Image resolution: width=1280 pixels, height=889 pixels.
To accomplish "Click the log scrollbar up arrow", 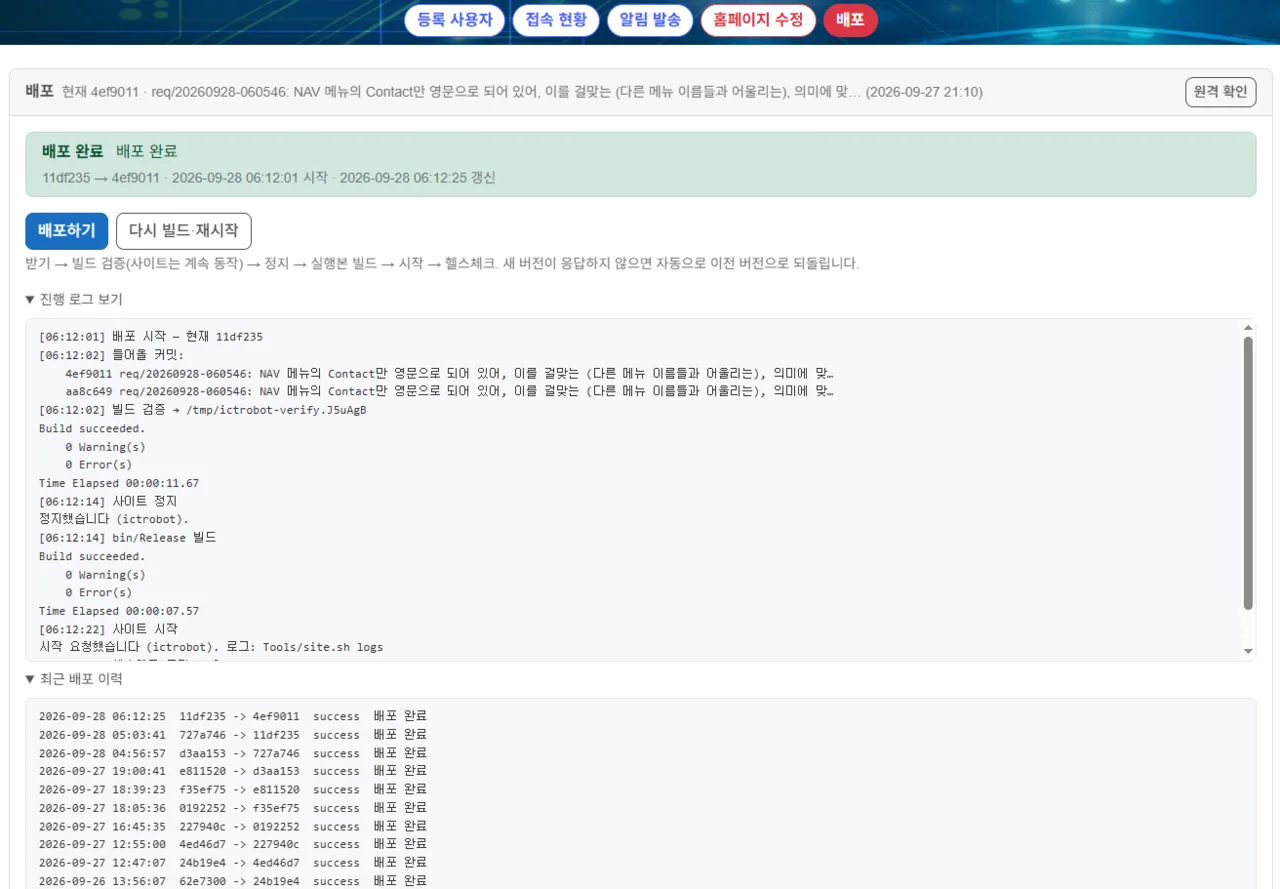I will click(x=1248, y=327).
